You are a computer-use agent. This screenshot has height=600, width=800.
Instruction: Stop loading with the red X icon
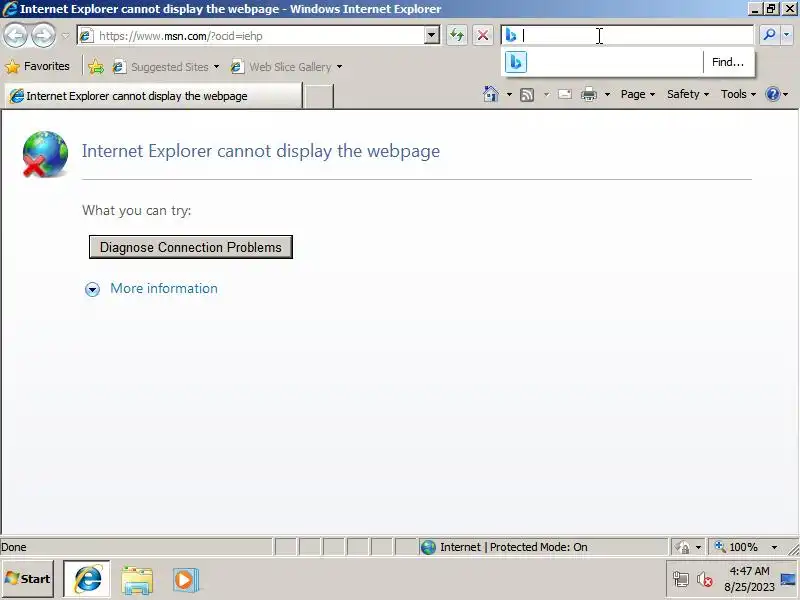pyautogui.click(x=483, y=35)
